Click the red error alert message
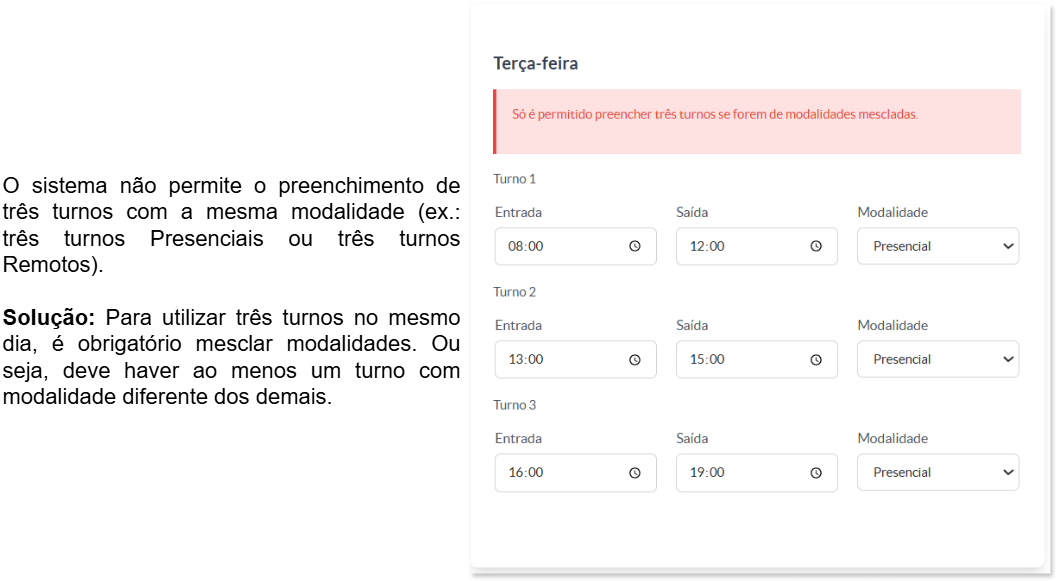1056x581 pixels. pyautogui.click(x=757, y=121)
